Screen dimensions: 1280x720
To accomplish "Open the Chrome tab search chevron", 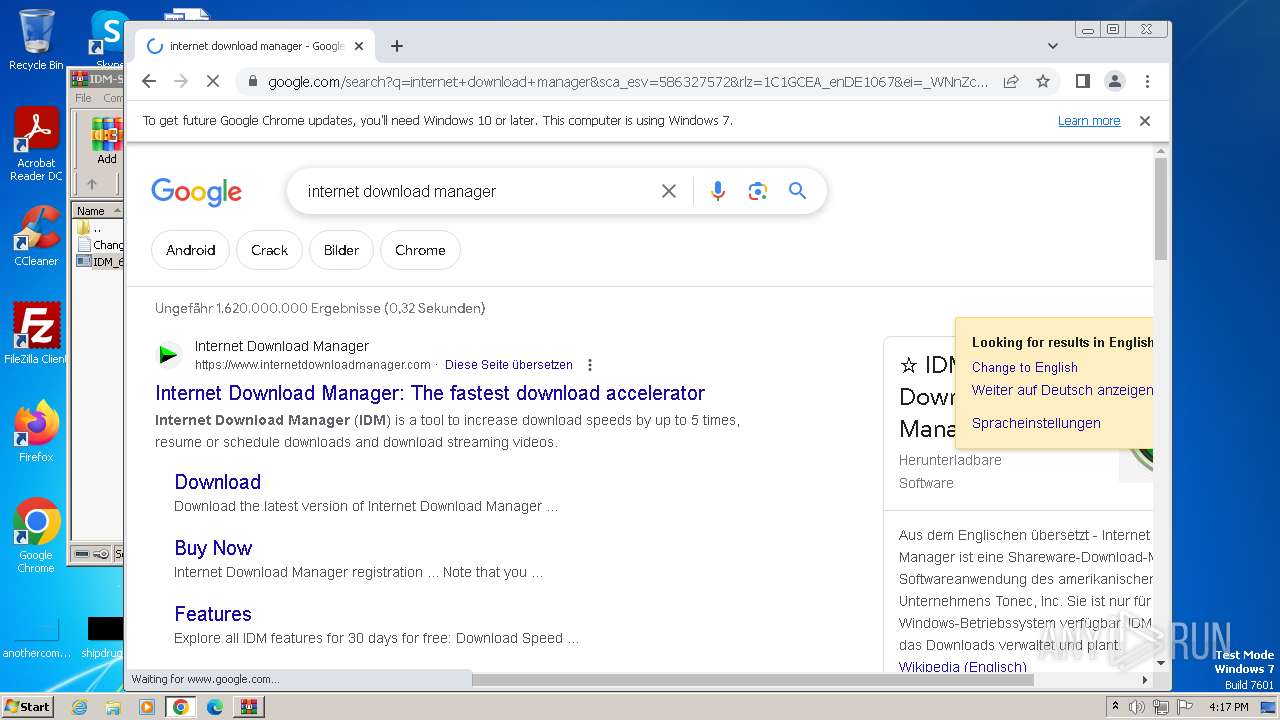I will pos(1052,46).
